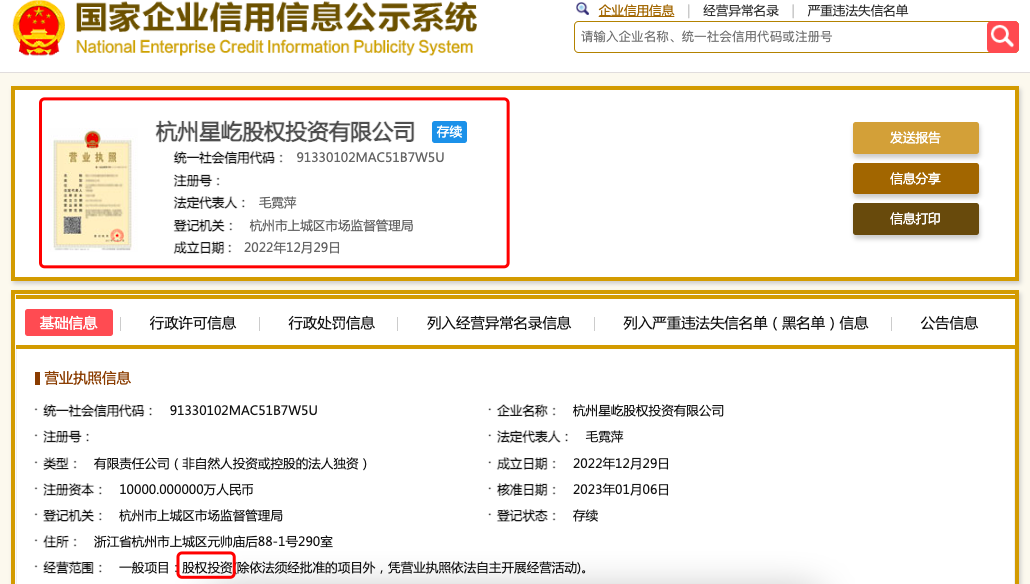
Task: Click the 信息分享 button
Action: (x=916, y=179)
